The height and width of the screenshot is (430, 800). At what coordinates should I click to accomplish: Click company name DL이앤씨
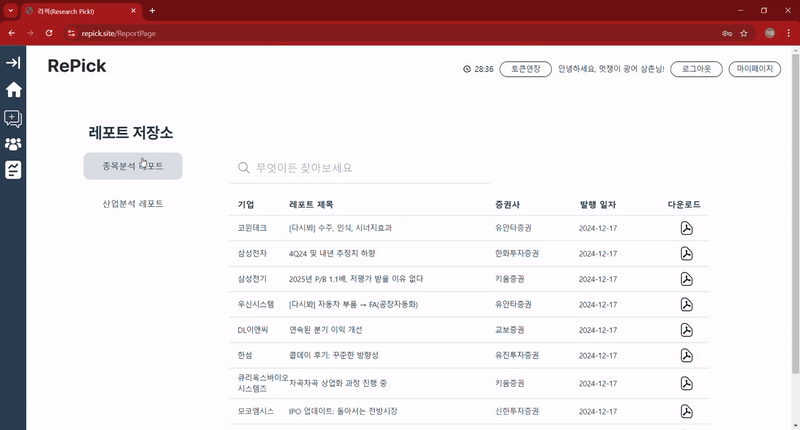(253, 330)
